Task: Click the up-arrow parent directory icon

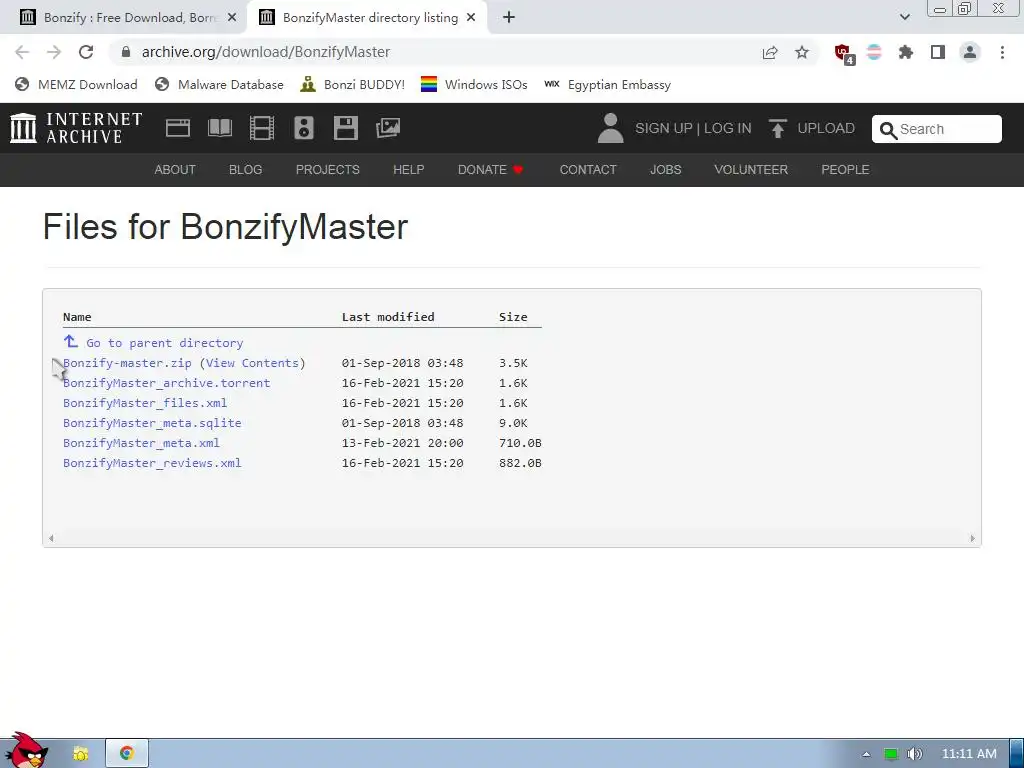Action: tap(71, 342)
